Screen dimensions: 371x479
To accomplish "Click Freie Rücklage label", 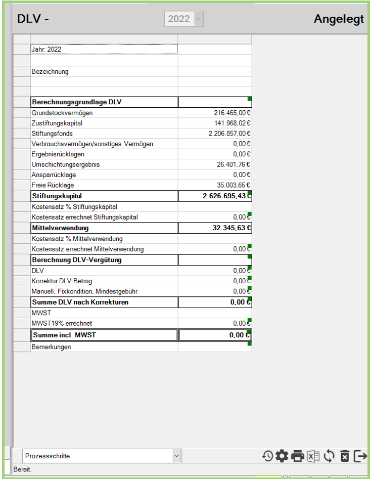I will (53, 185).
